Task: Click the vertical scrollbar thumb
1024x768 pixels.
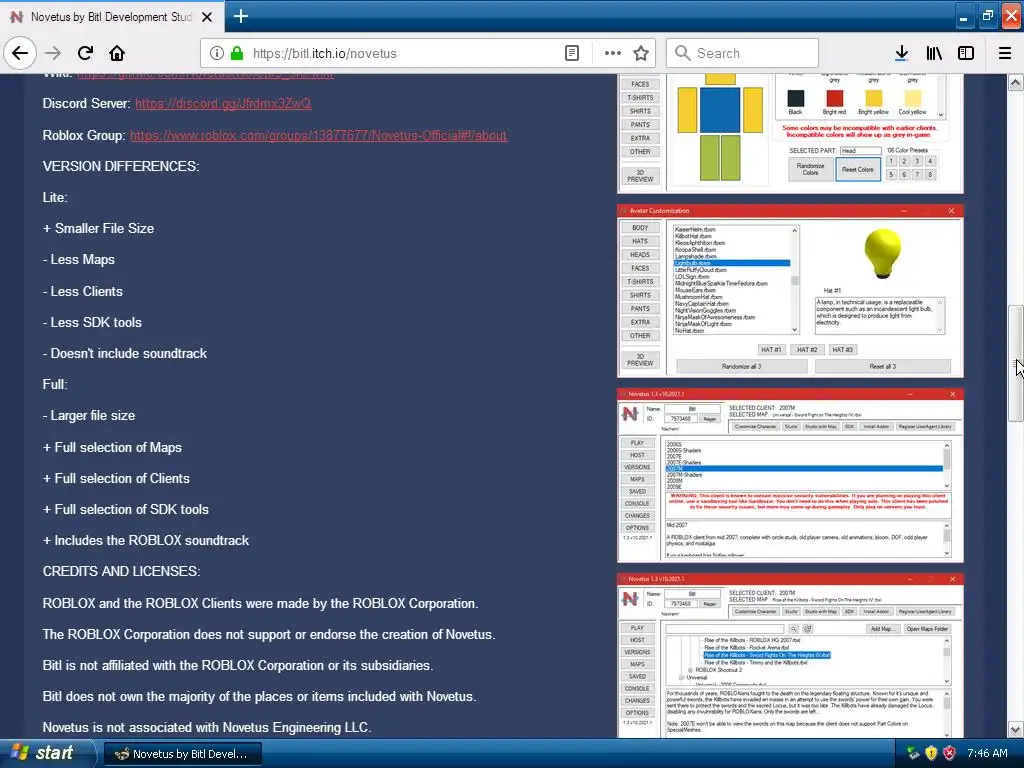Action: [x=1016, y=363]
